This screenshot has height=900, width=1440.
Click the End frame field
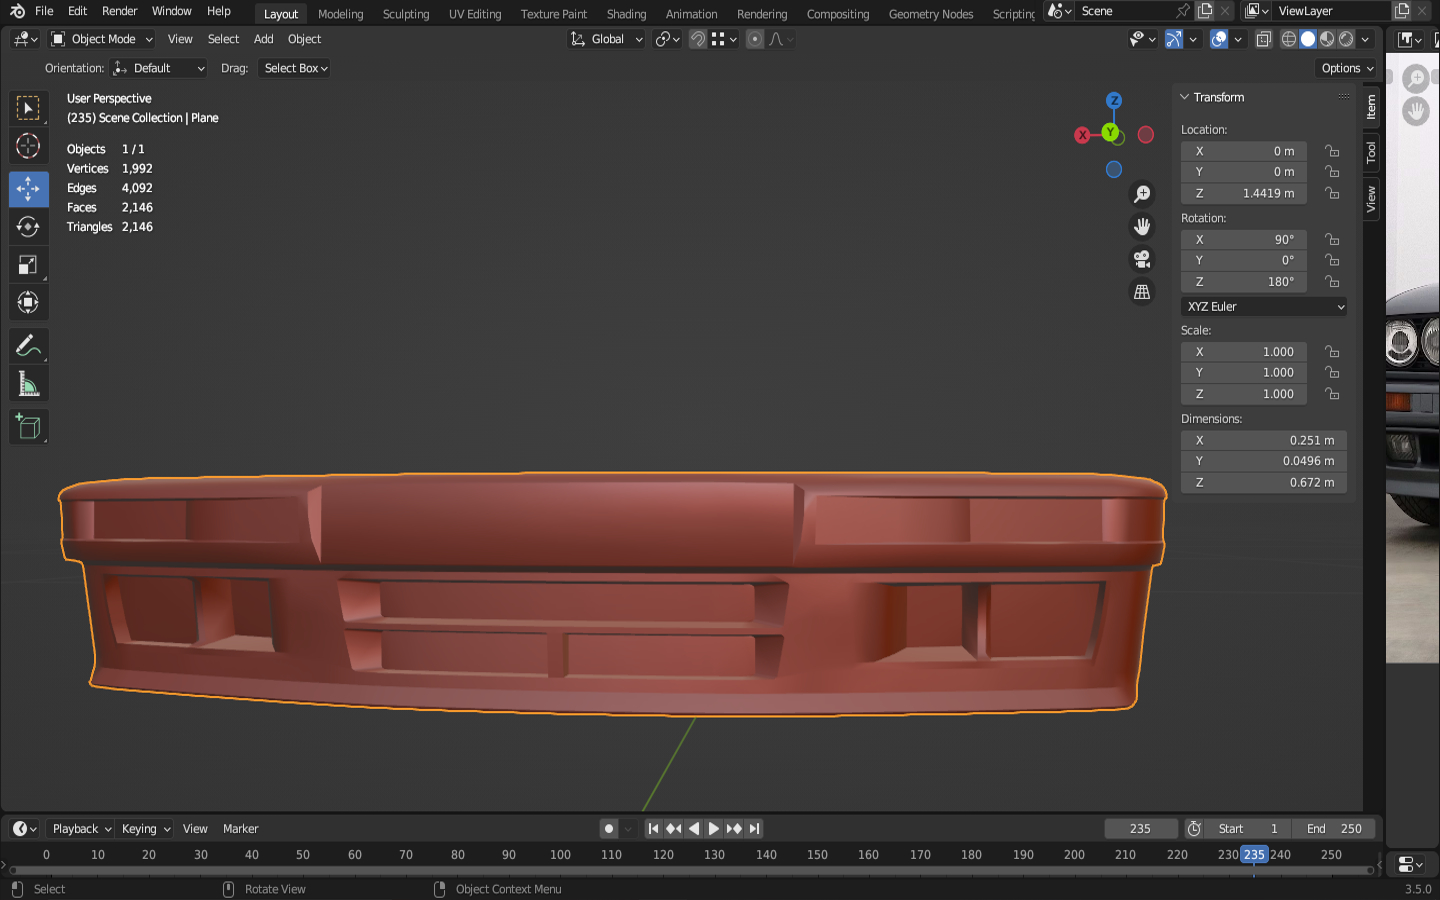(x=1333, y=829)
